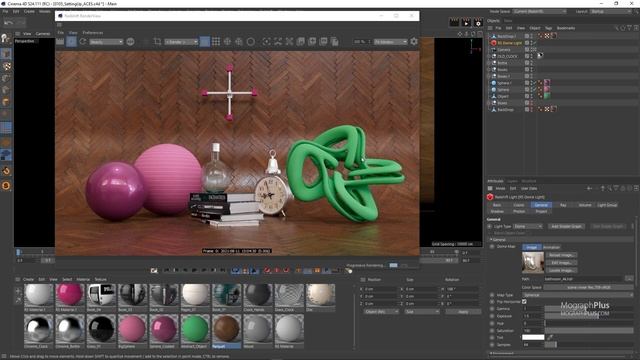Image resolution: width=640 pixels, height=360 pixels.
Task: Toggle Progressive Rendering switch
Action: (393, 265)
